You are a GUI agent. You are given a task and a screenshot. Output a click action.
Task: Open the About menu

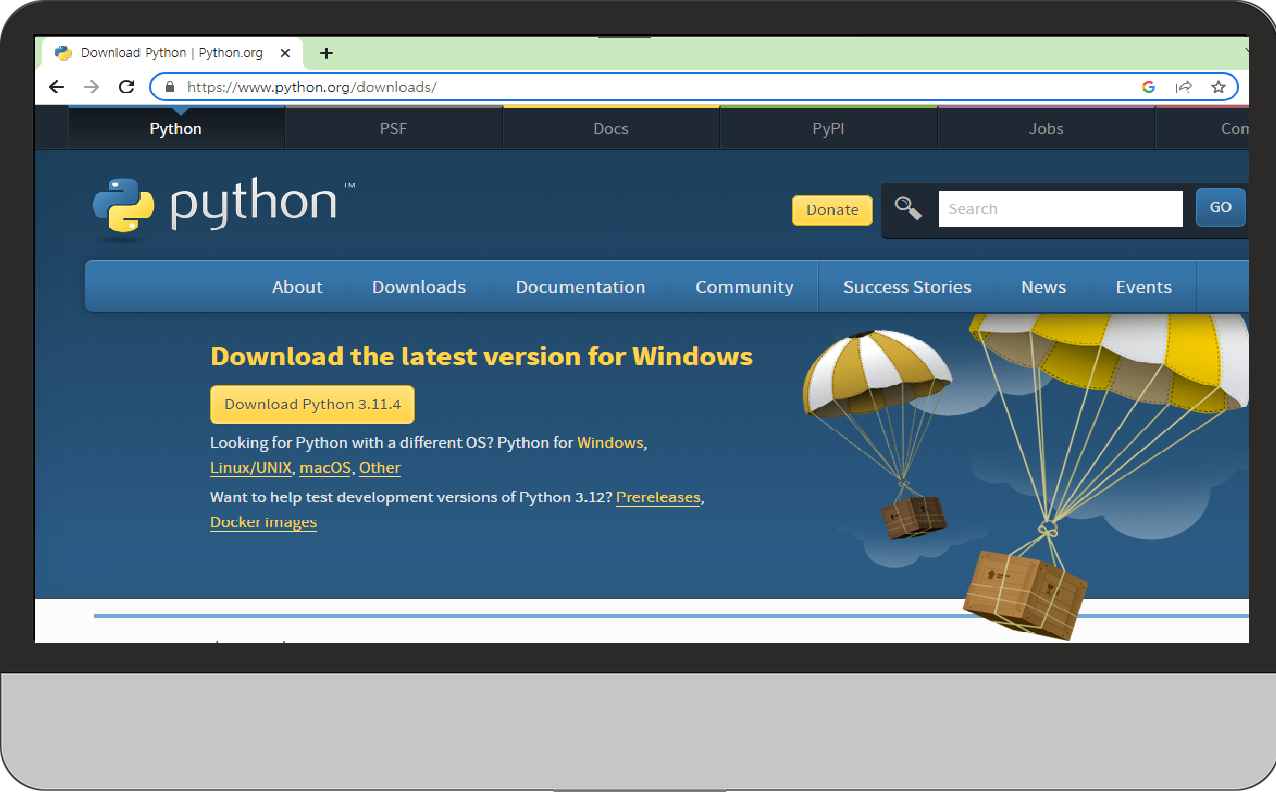pos(297,287)
